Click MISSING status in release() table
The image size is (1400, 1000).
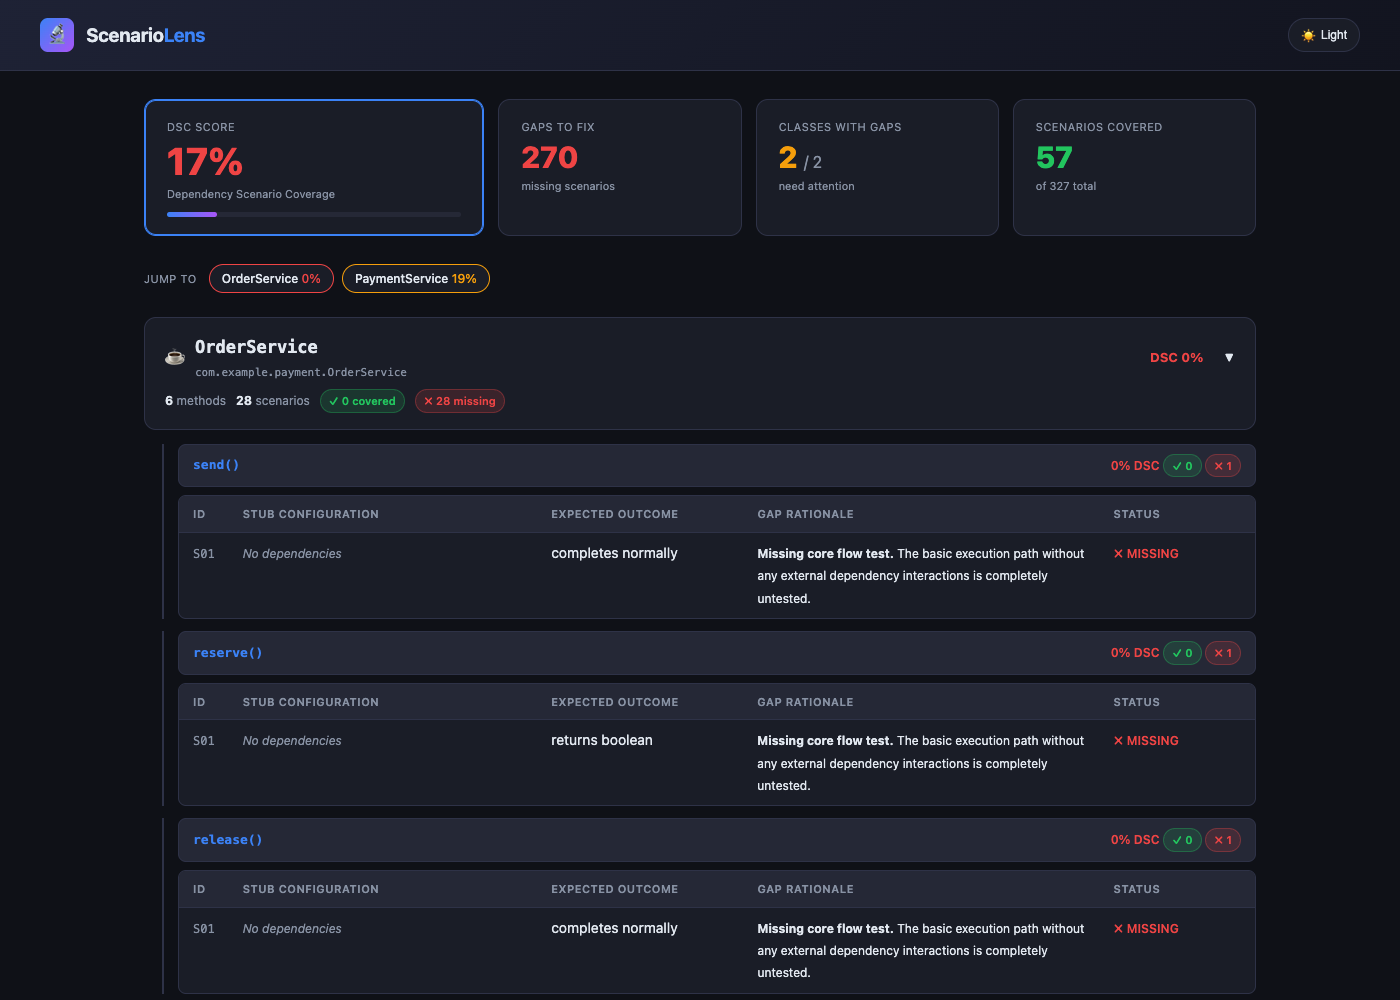pyautogui.click(x=1146, y=929)
